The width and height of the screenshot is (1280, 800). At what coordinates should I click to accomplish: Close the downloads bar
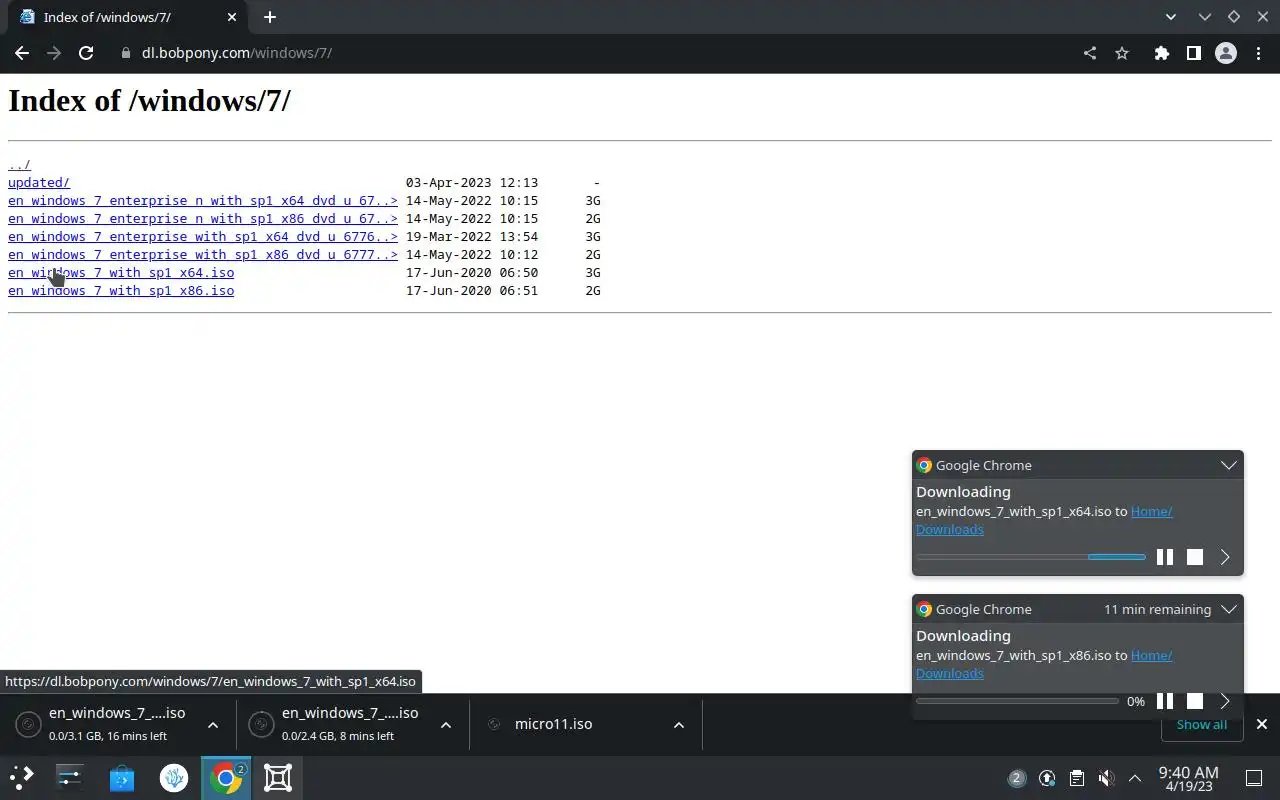[1262, 724]
